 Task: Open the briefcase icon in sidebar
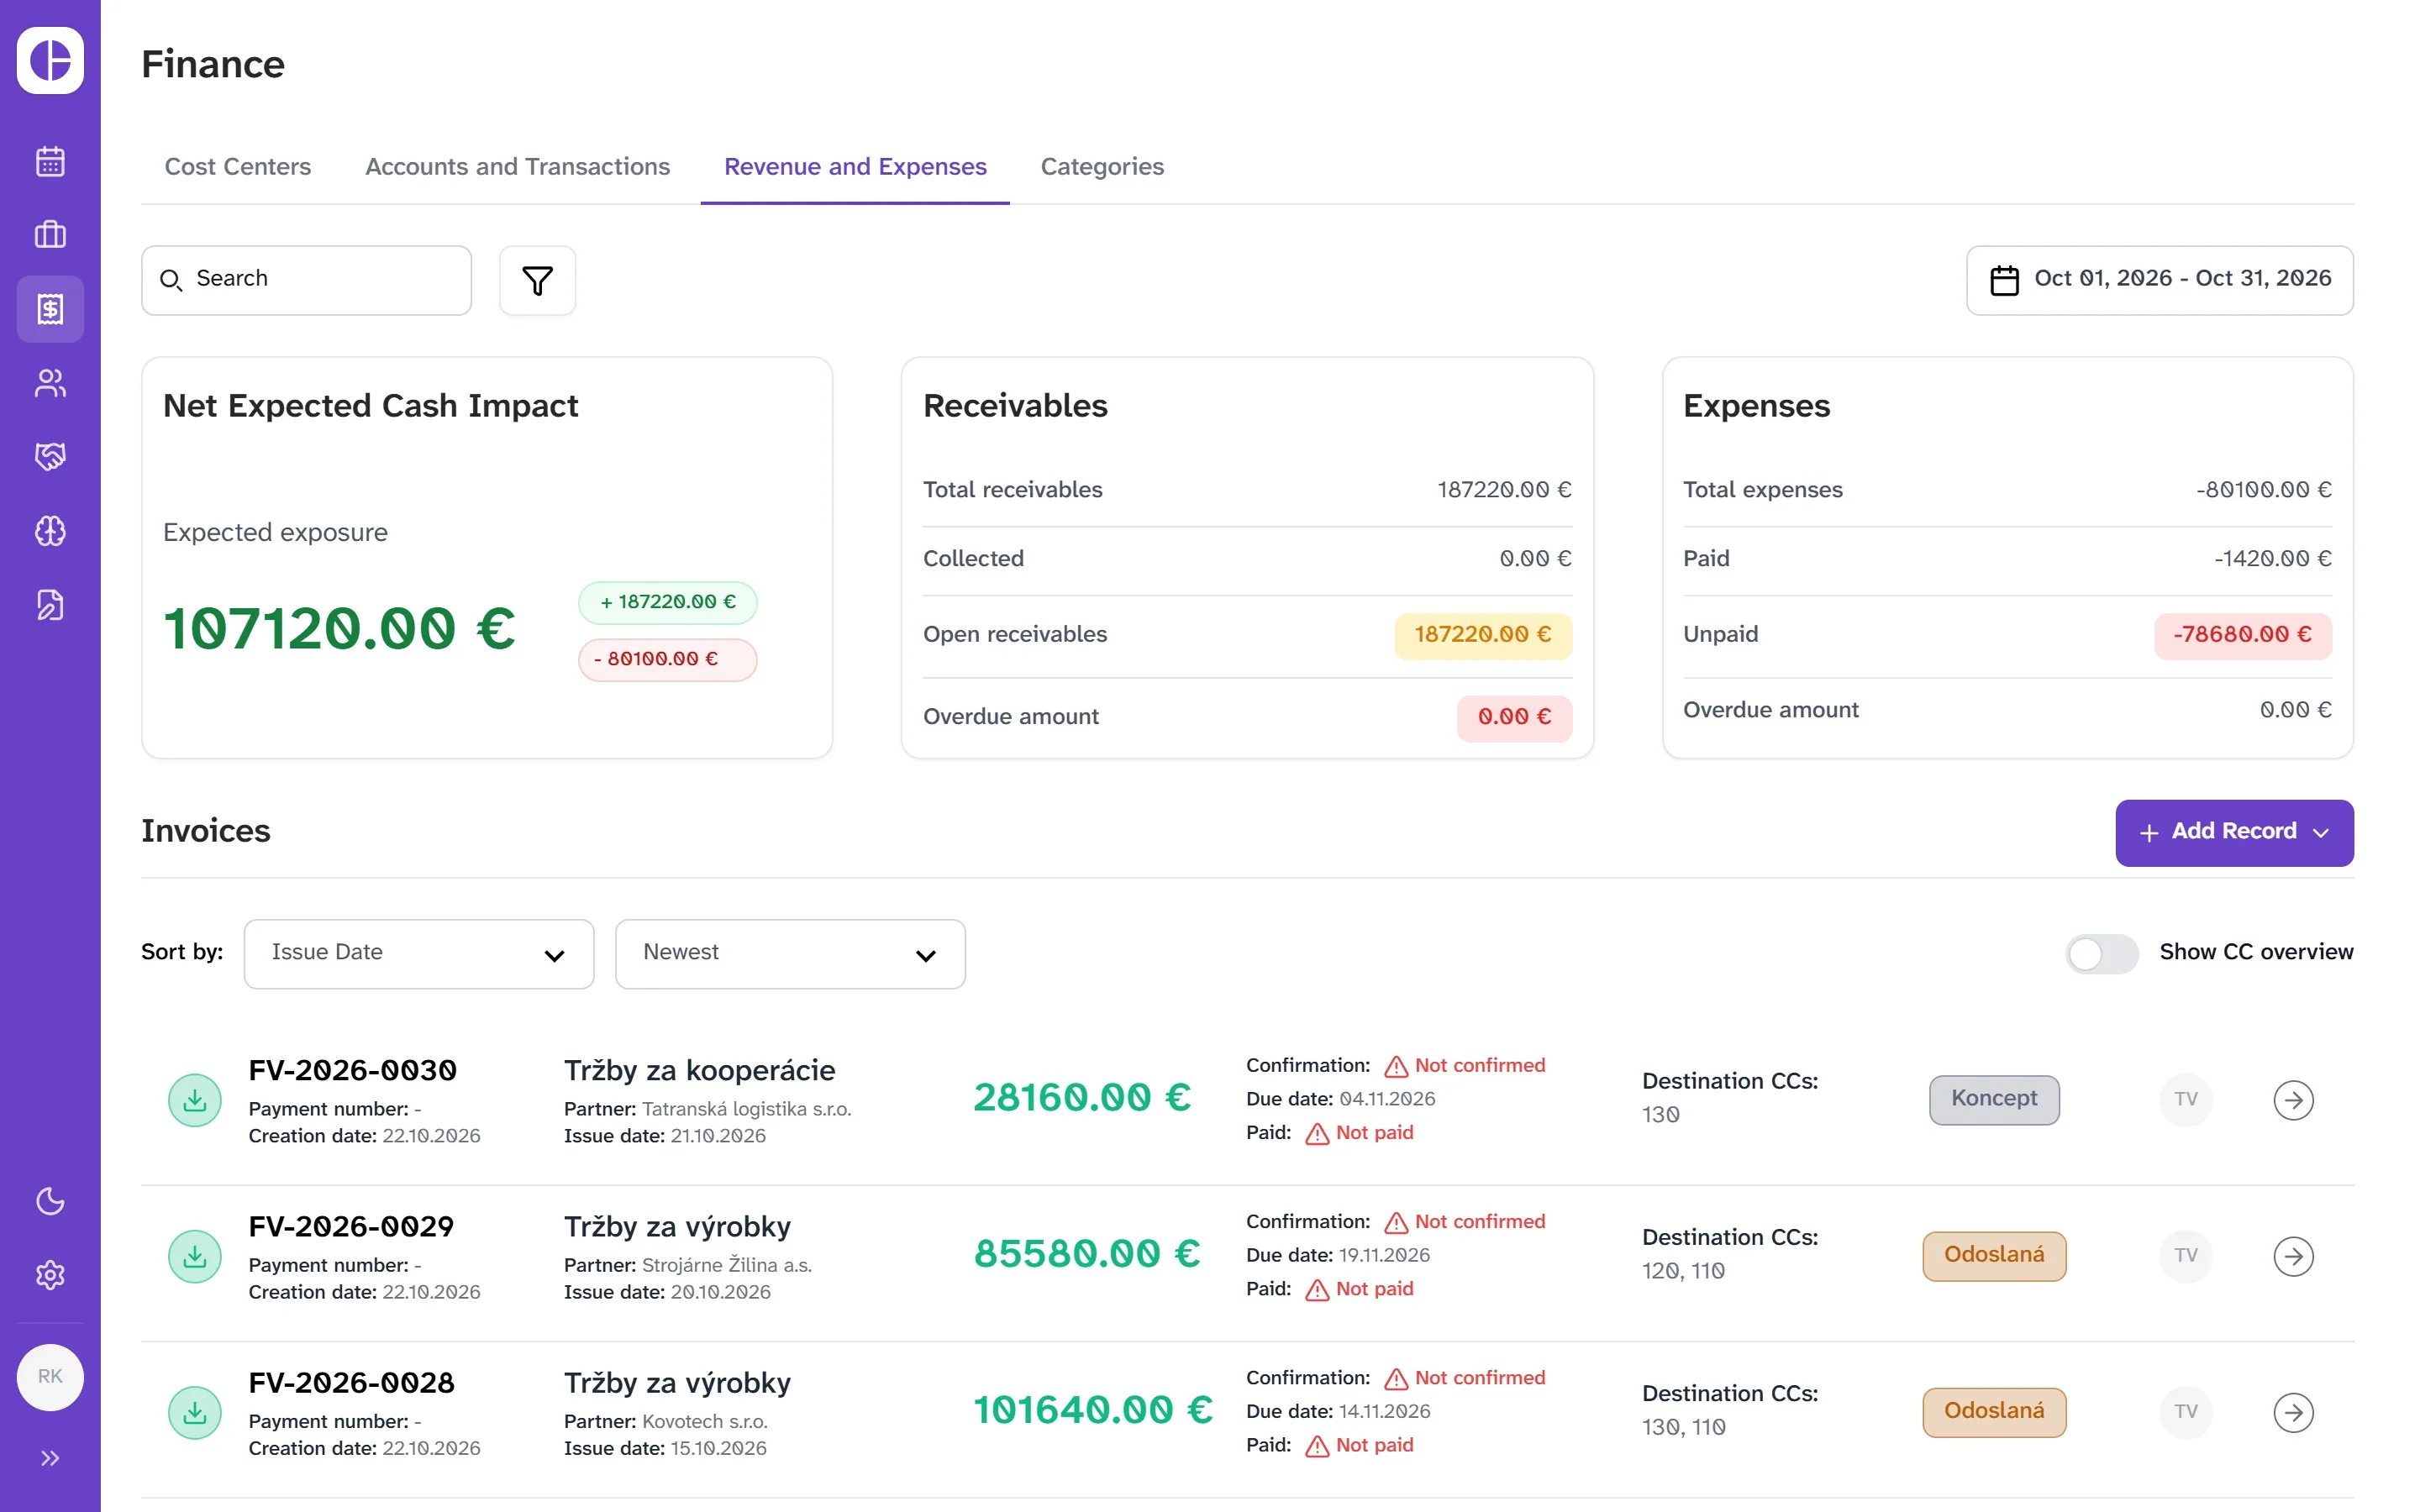coord(50,235)
